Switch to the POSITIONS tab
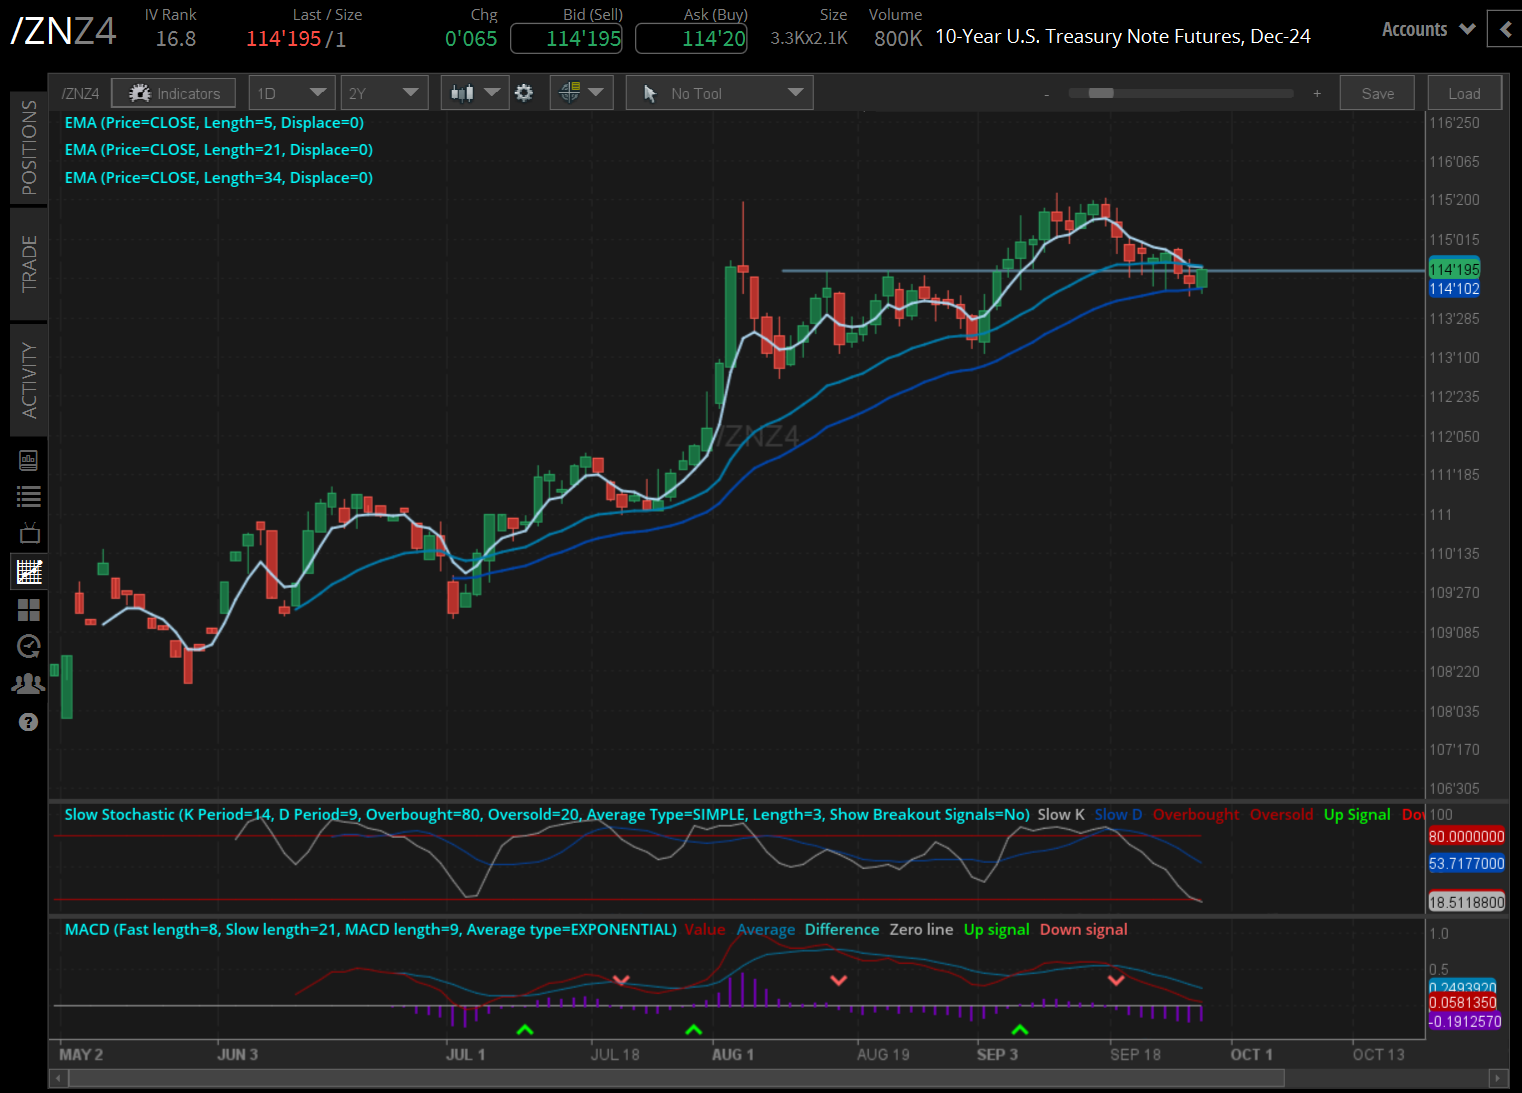This screenshot has width=1522, height=1093. tap(29, 147)
